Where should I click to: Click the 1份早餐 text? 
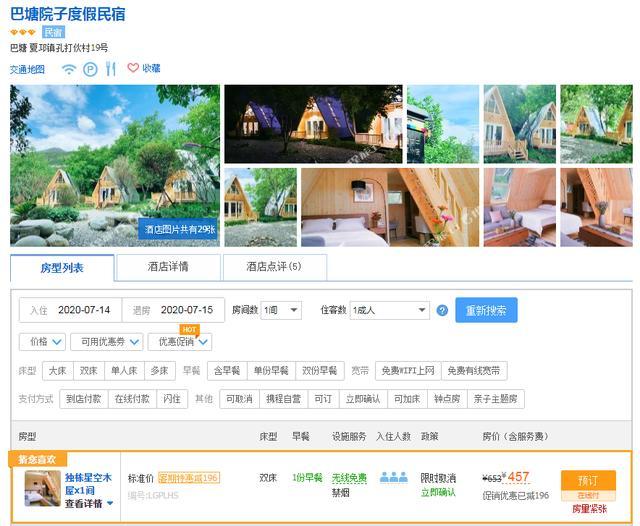[307, 477]
